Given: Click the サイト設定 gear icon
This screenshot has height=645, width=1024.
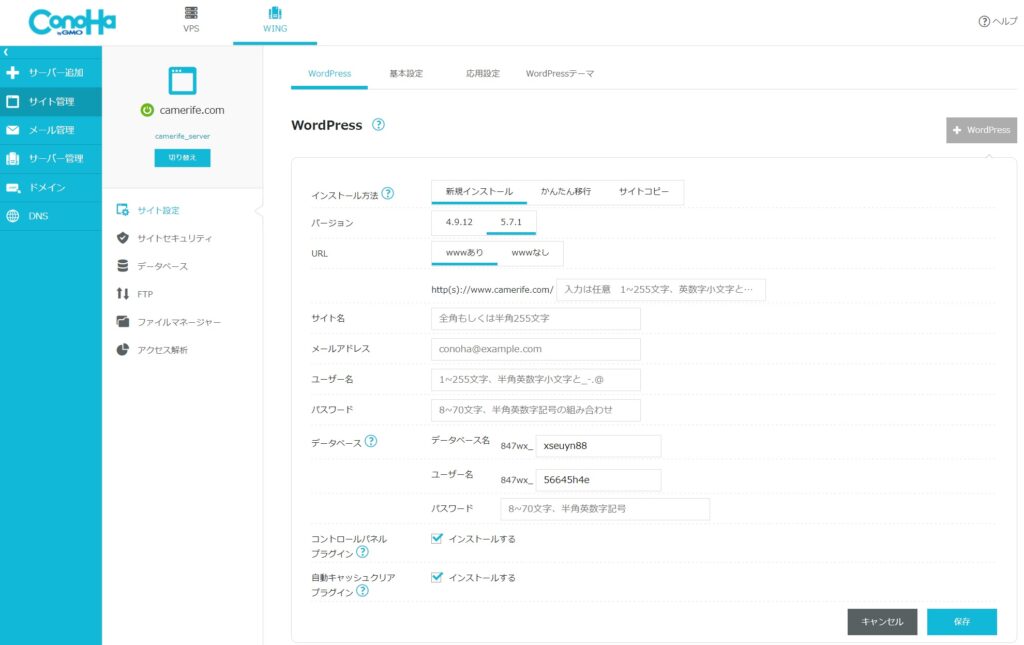Looking at the screenshot, I should click(x=122, y=210).
